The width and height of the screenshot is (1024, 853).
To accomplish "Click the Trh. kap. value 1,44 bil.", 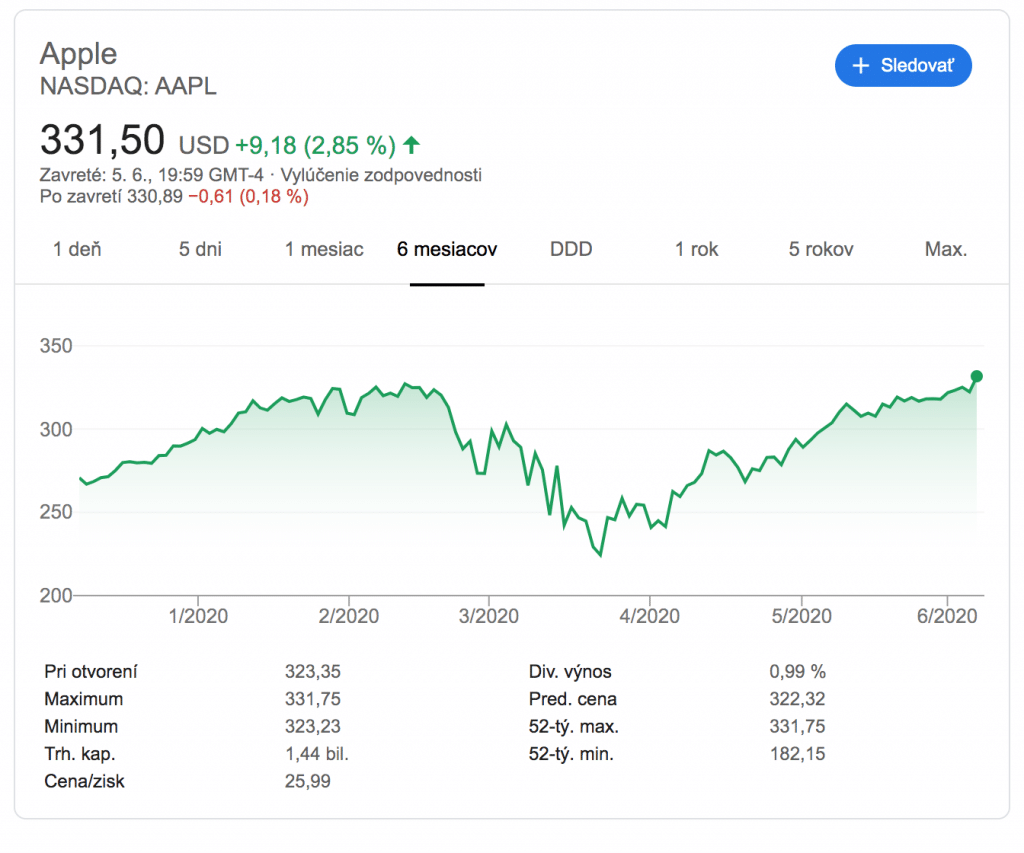I will (316, 754).
